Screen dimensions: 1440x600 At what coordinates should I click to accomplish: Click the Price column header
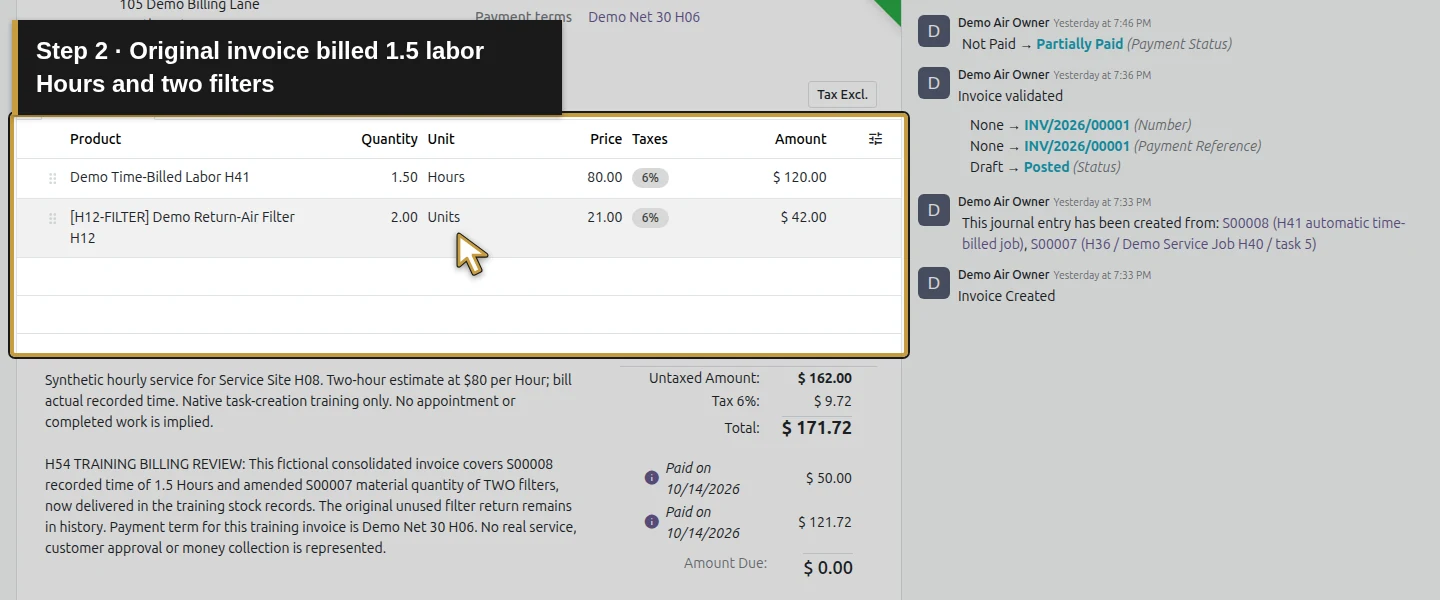pyautogui.click(x=606, y=139)
